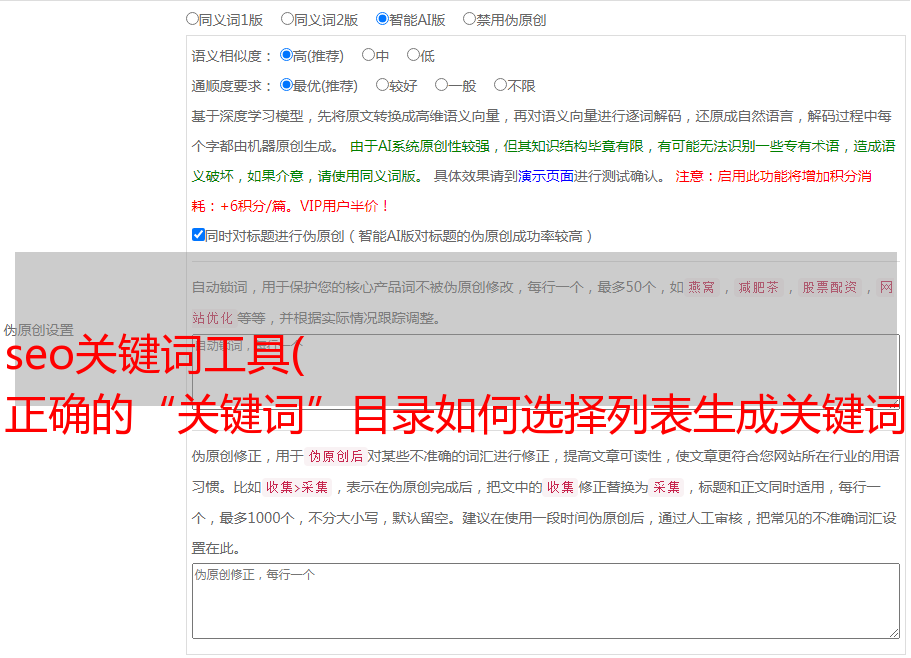Click the 减肥茶 example keyword
The image size is (911, 658).
759,287
